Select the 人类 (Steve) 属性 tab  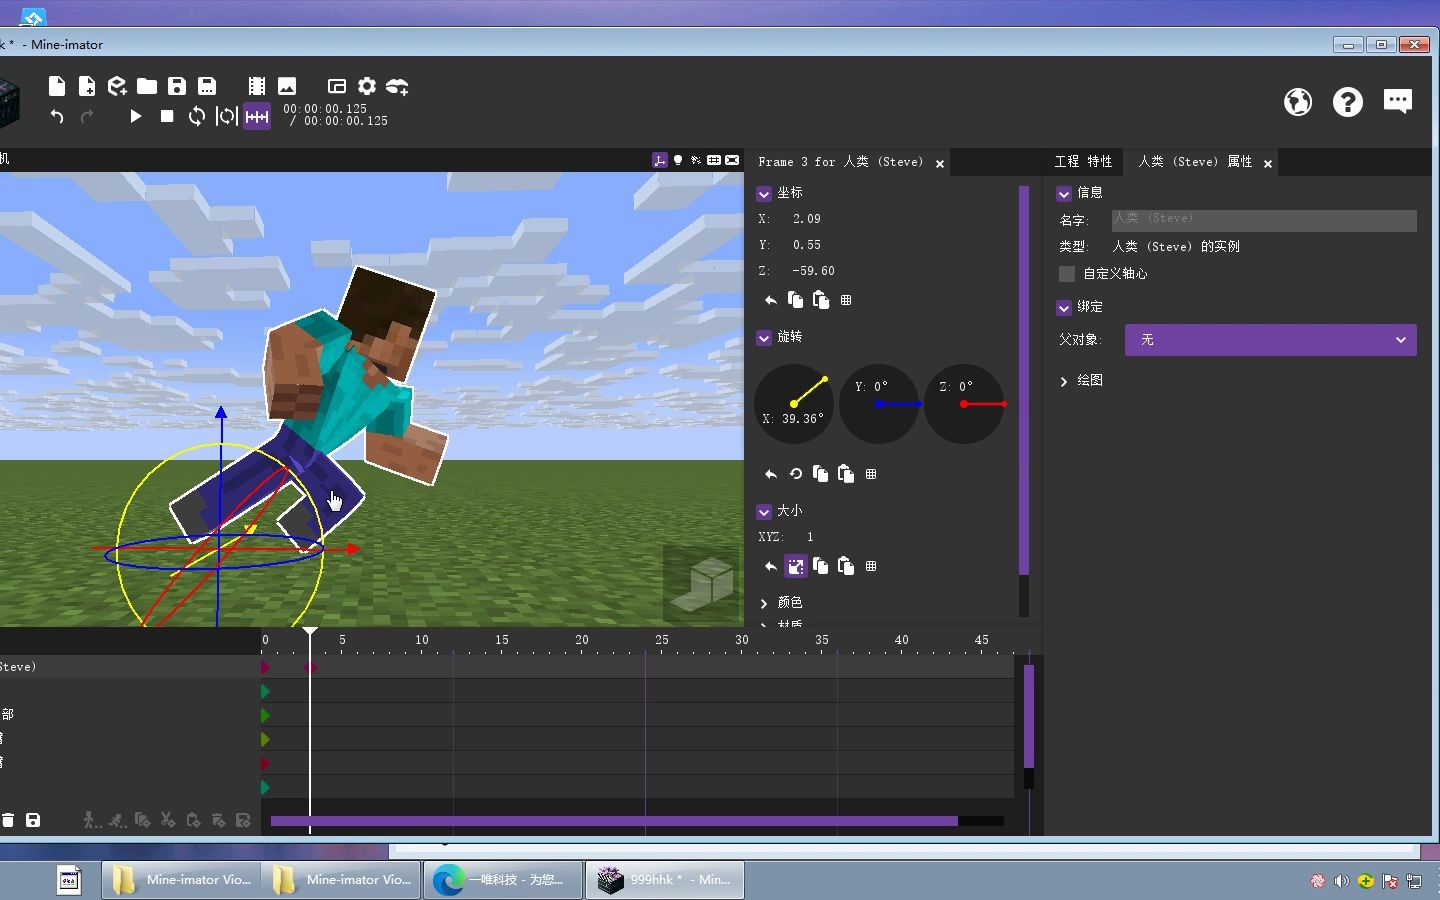(x=1195, y=162)
